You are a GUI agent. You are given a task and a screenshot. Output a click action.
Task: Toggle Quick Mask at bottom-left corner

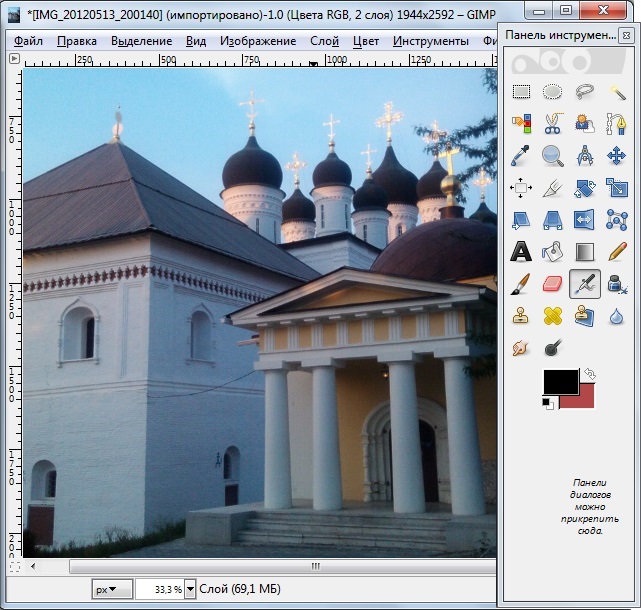(x=15, y=567)
